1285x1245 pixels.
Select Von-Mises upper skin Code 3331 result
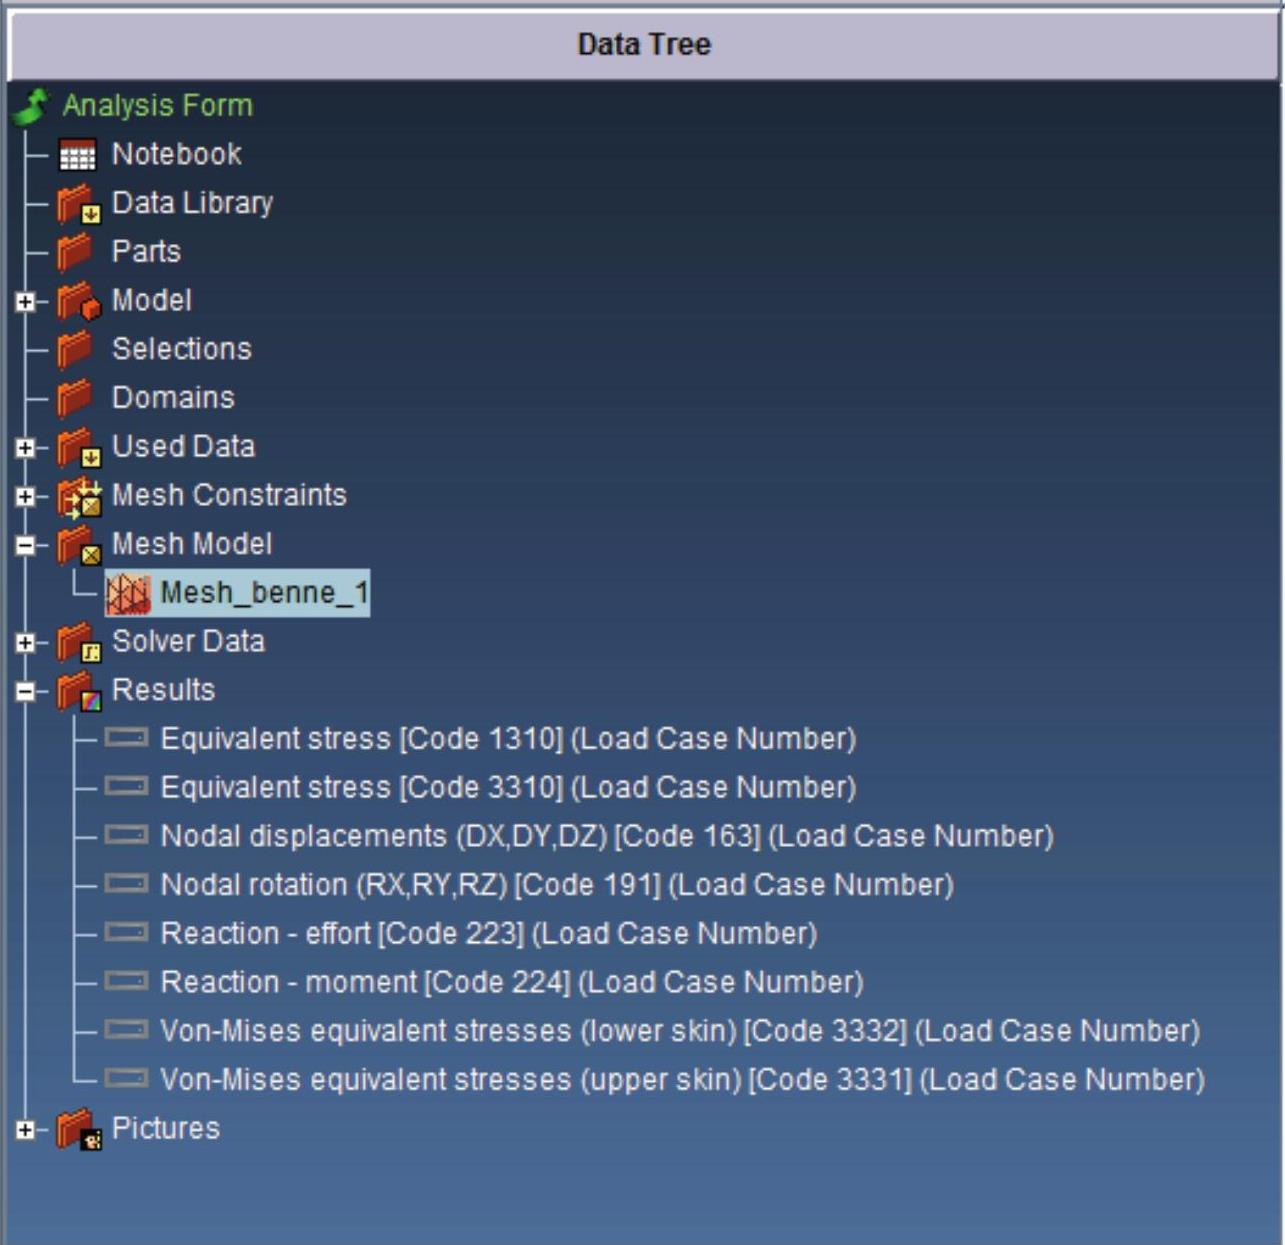[682, 1080]
